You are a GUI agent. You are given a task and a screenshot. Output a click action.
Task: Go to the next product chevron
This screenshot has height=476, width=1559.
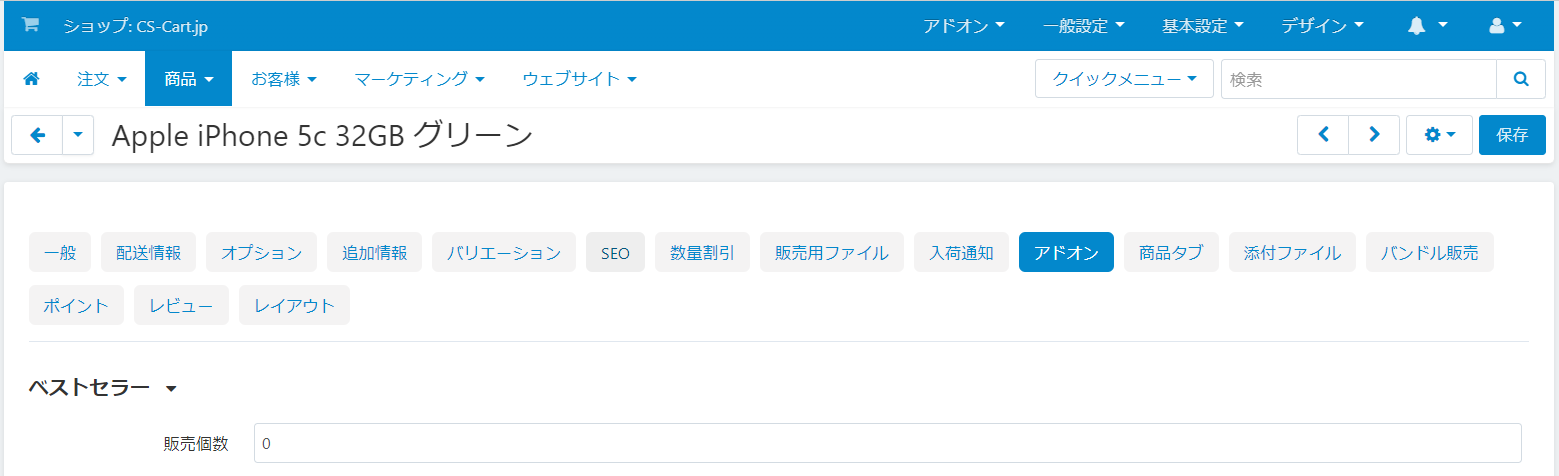point(1374,135)
